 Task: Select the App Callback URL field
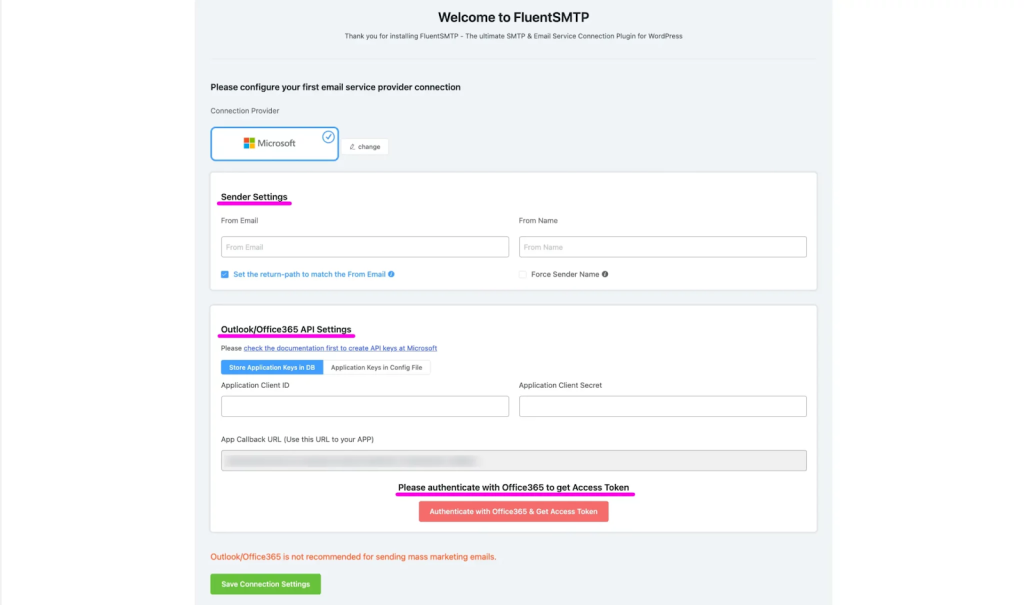coord(513,461)
